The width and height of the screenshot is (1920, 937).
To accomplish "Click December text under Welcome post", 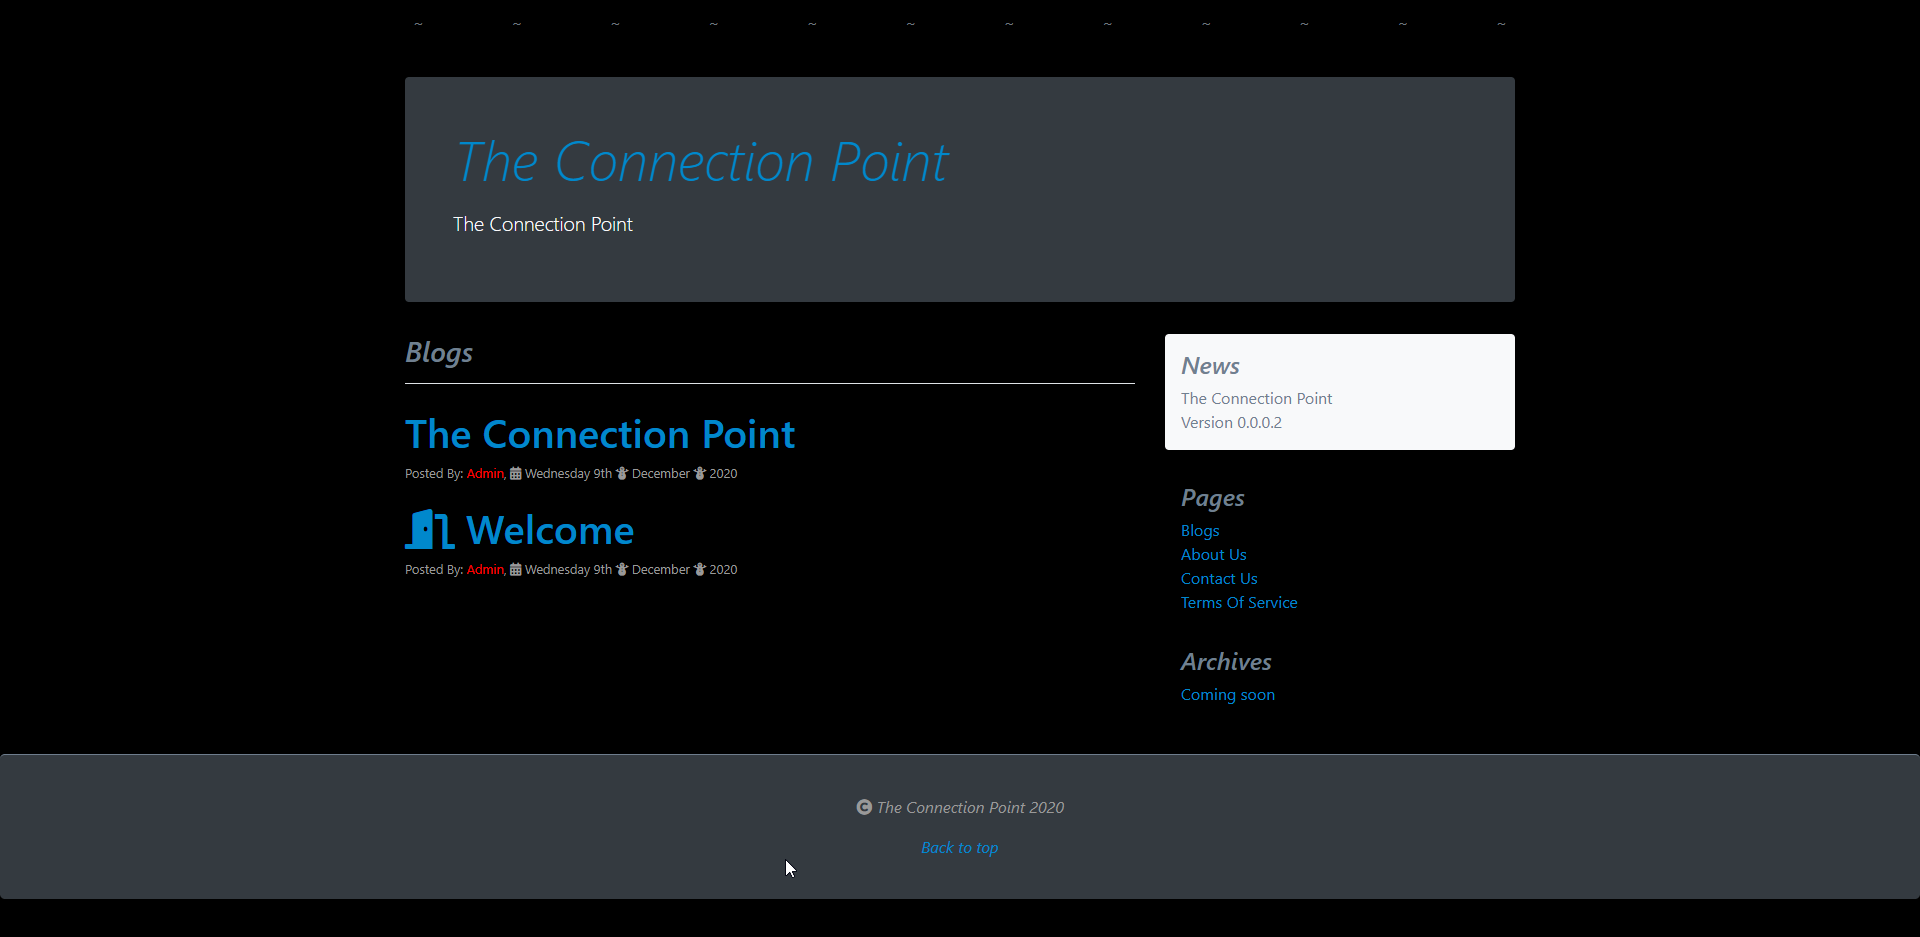I will 661,570.
